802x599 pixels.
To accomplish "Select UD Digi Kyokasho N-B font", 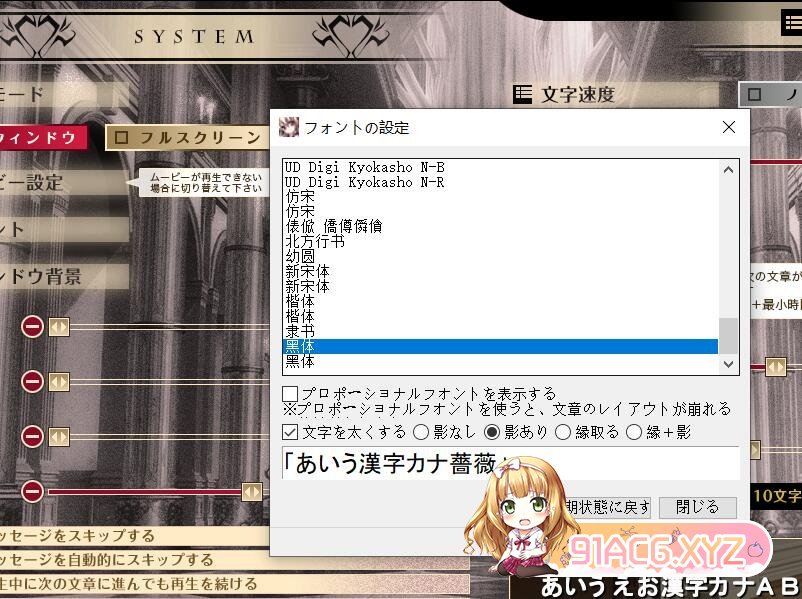I will [363, 167].
